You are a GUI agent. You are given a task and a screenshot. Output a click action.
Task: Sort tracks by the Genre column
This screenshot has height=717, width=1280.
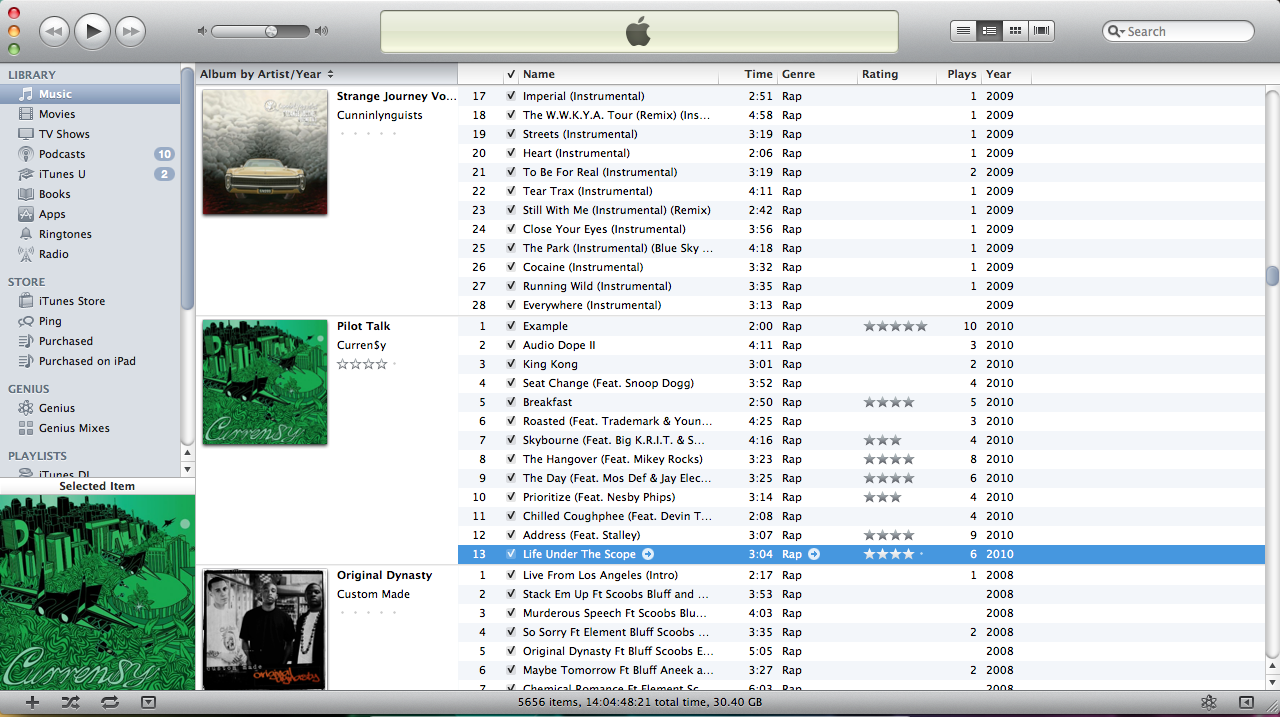click(x=818, y=74)
